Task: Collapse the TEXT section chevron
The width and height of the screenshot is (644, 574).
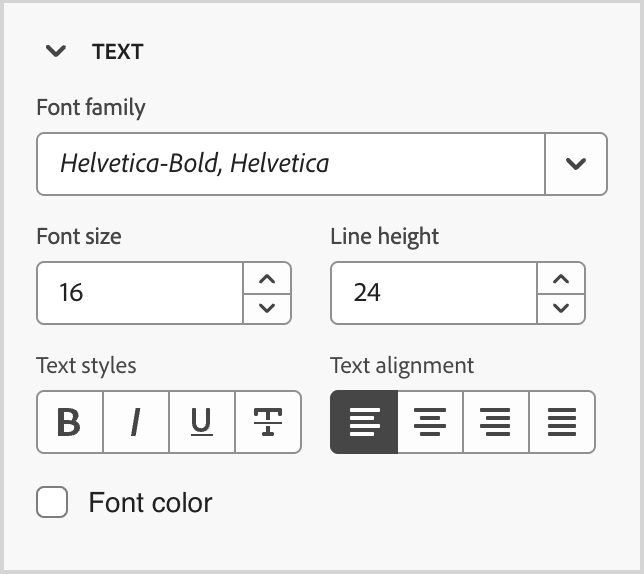Action: [56, 52]
